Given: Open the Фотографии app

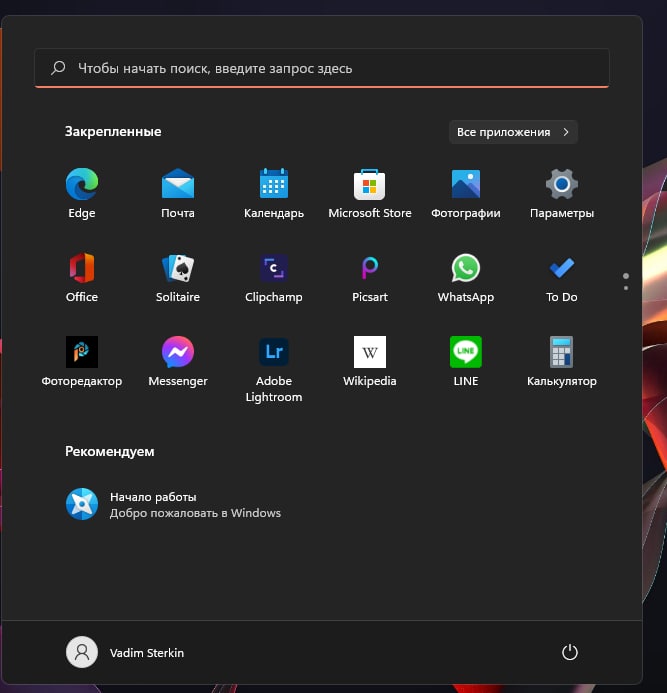Looking at the screenshot, I should pos(465,193).
